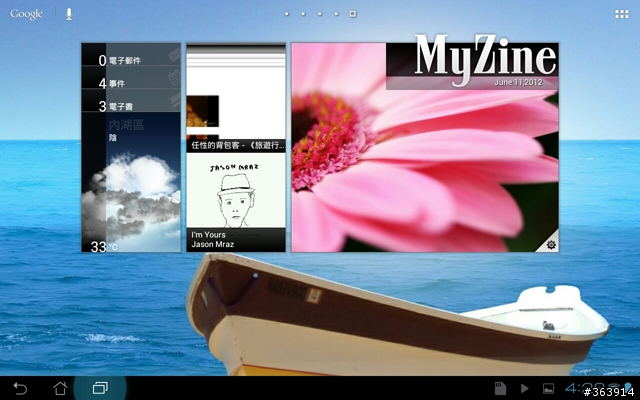This screenshot has width=640, height=400.
Task: Open the 事件 events row
Action: pos(131,78)
